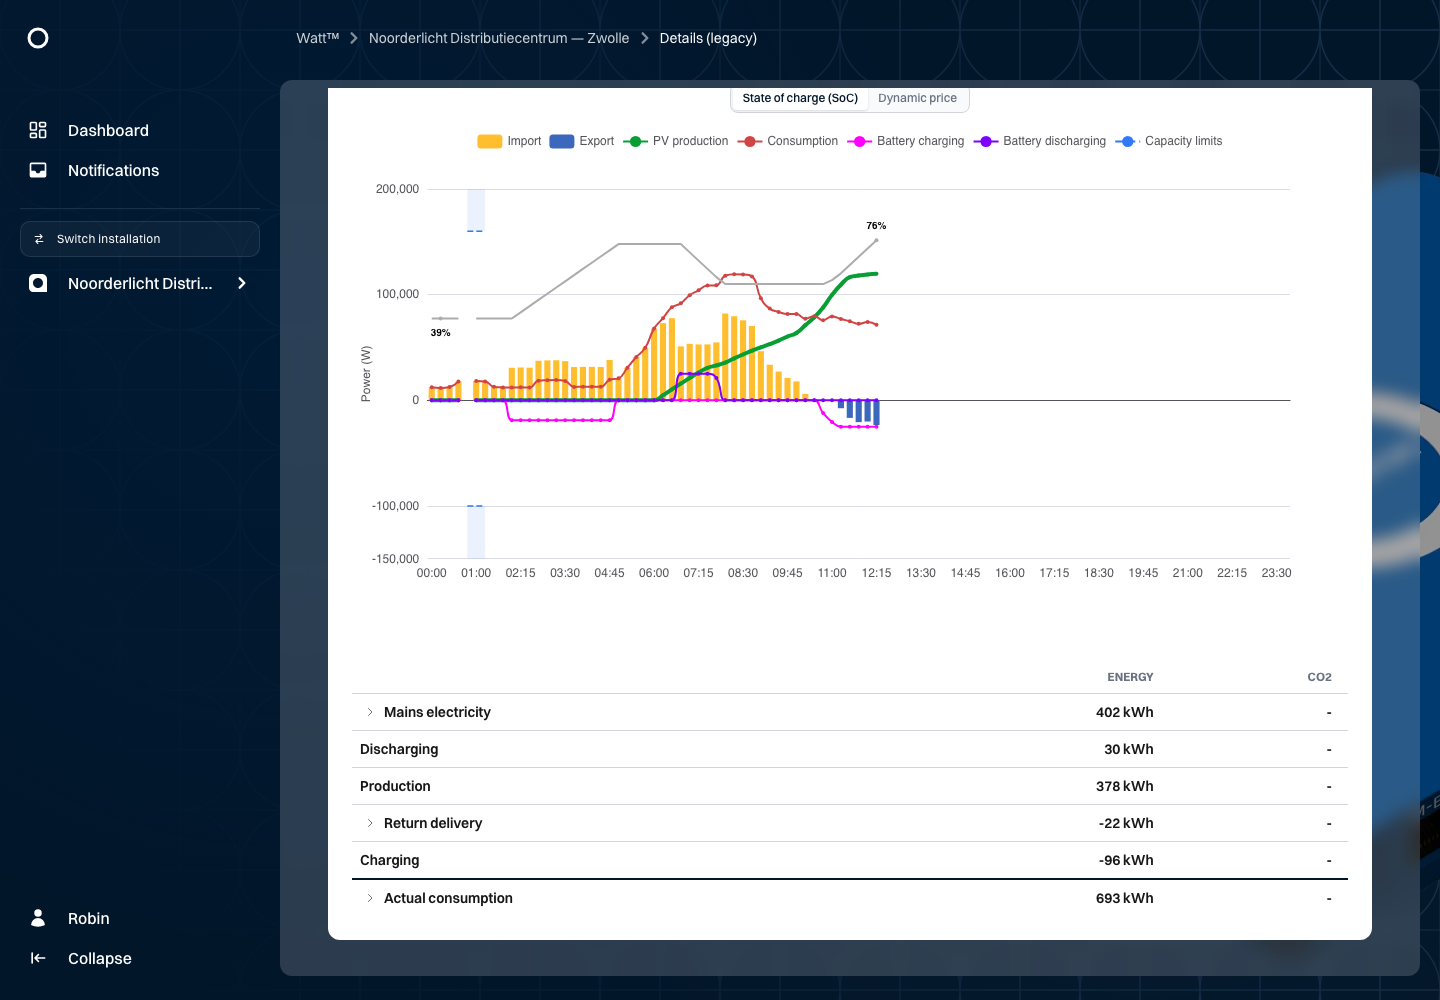The image size is (1440, 1000).
Task: Click the Robin user profile icon
Action: (x=38, y=918)
